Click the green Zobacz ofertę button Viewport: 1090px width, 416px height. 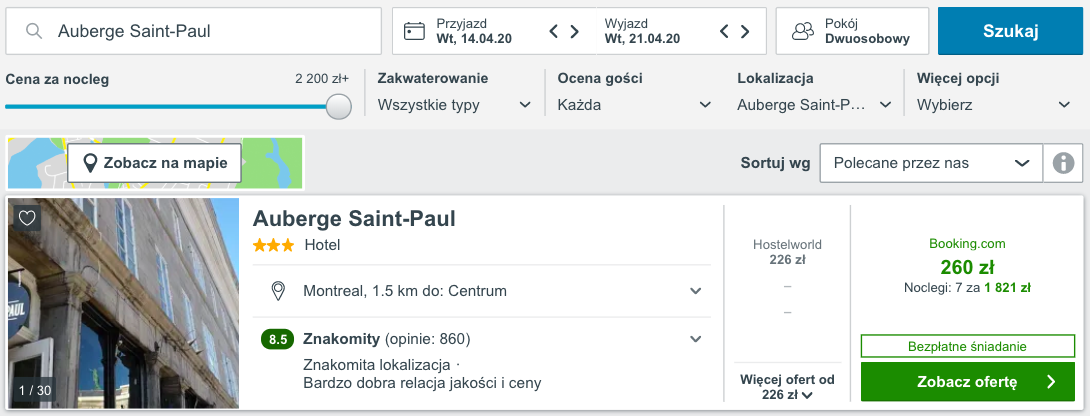(x=968, y=381)
